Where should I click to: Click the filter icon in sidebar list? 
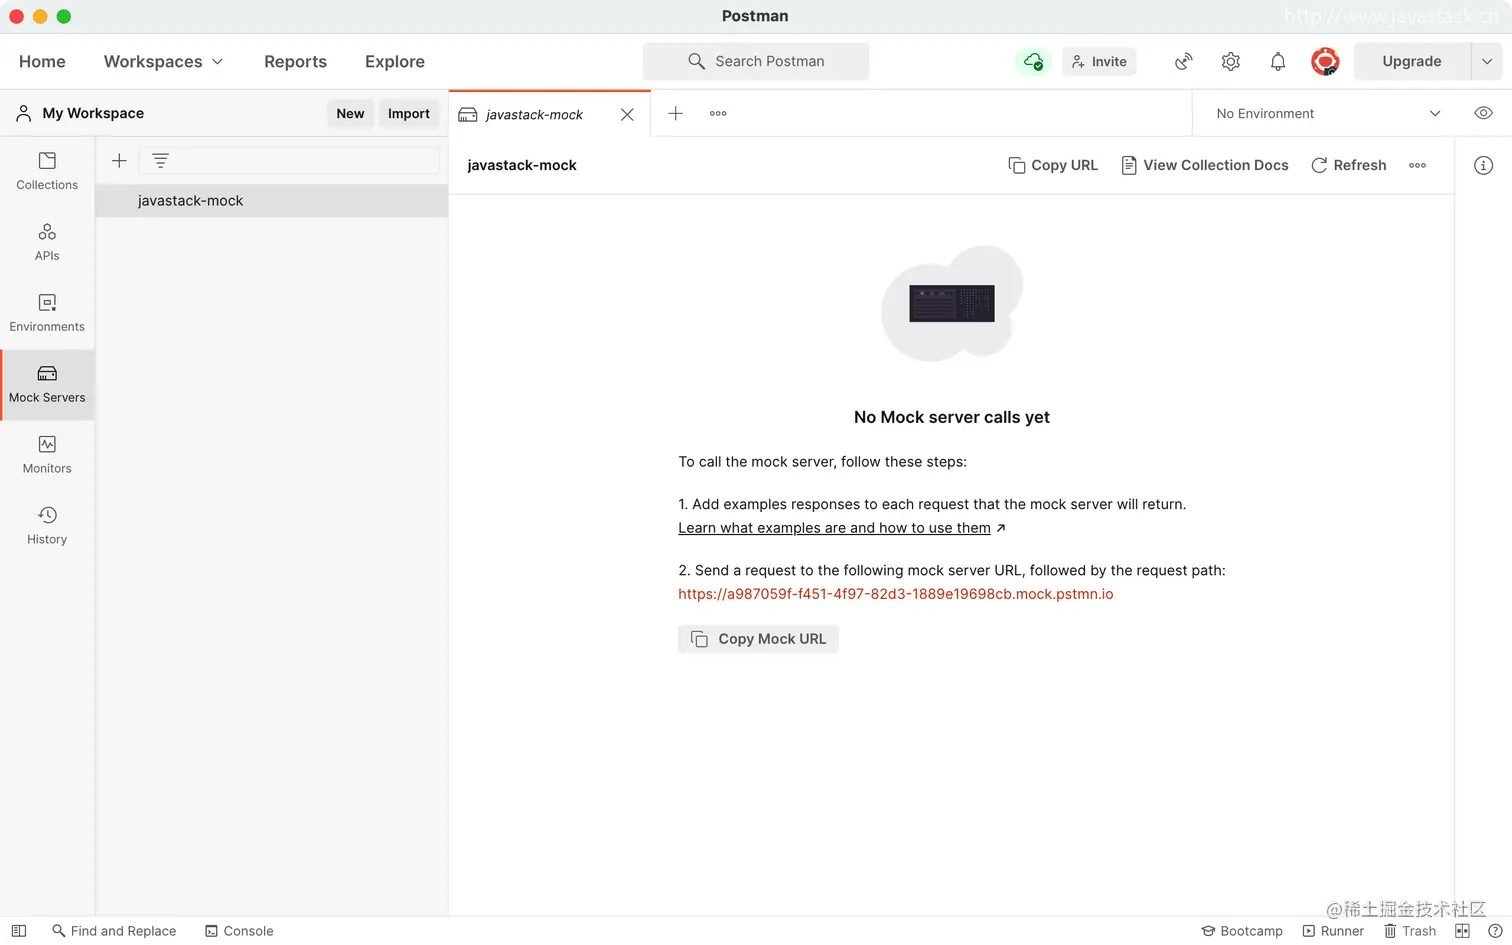click(160, 161)
